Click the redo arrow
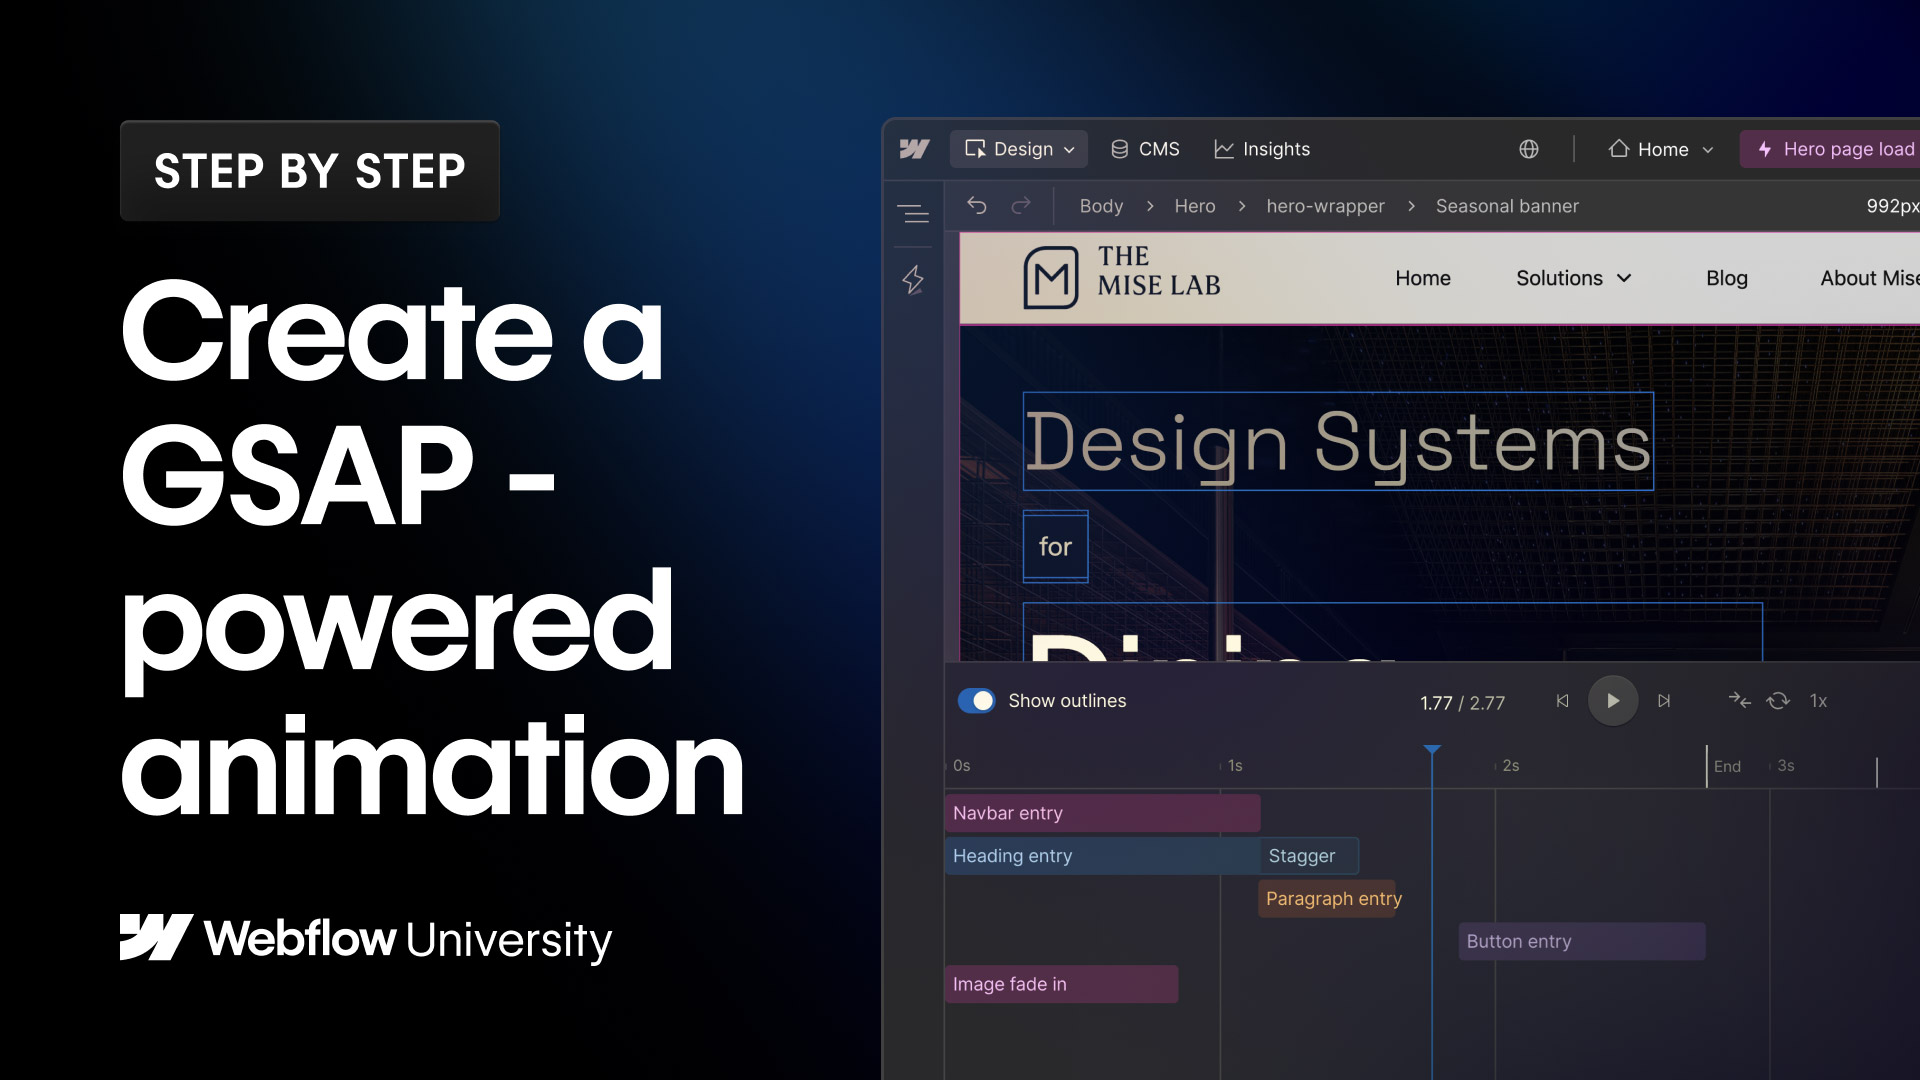 1021,206
